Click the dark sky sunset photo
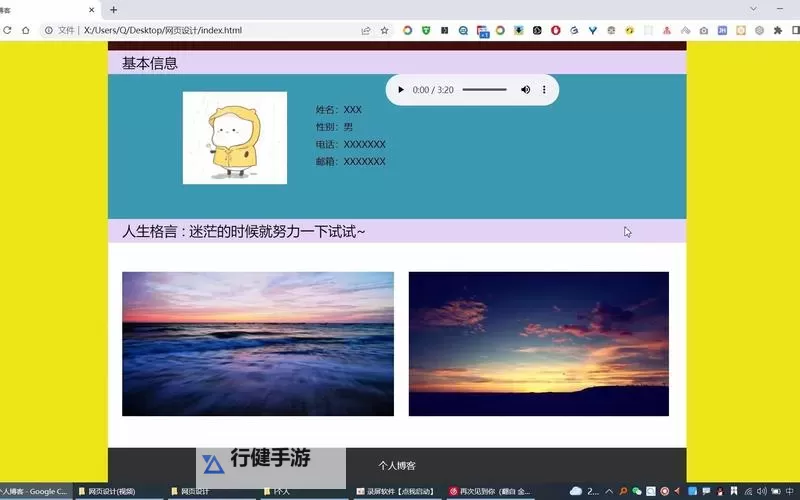 click(539, 344)
